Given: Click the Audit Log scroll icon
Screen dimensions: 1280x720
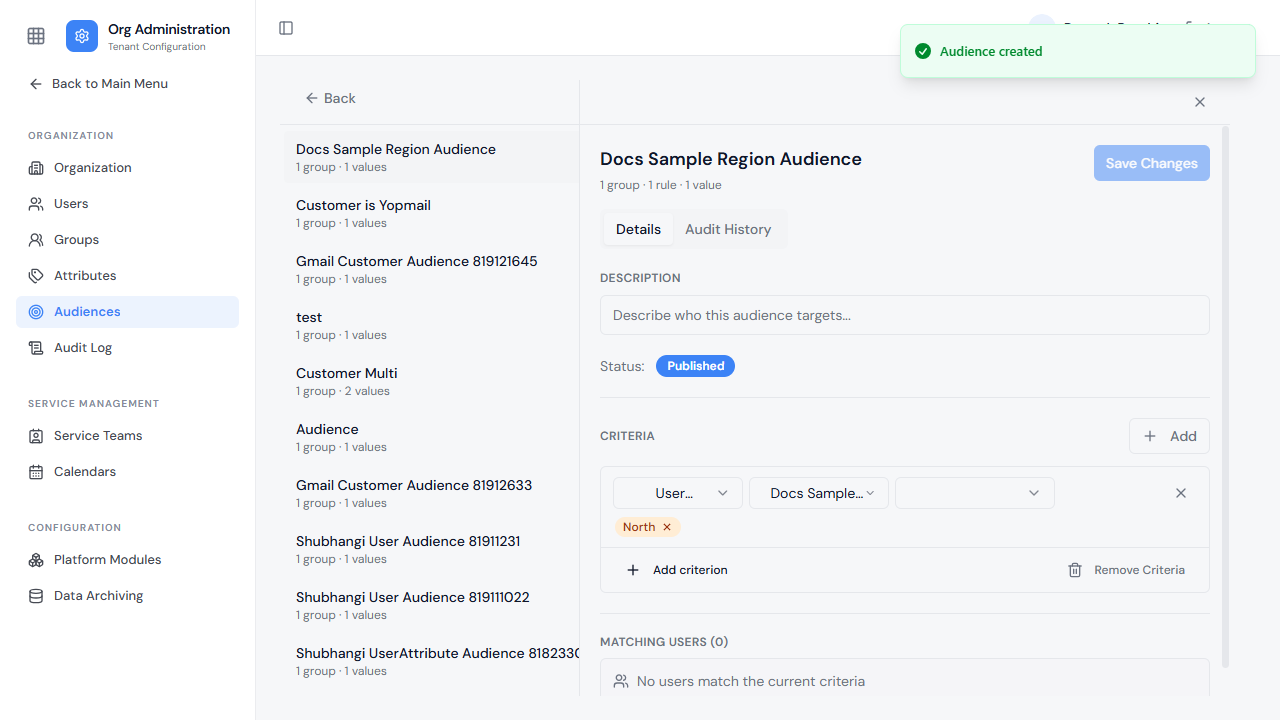Looking at the screenshot, I should click(x=36, y=348).
